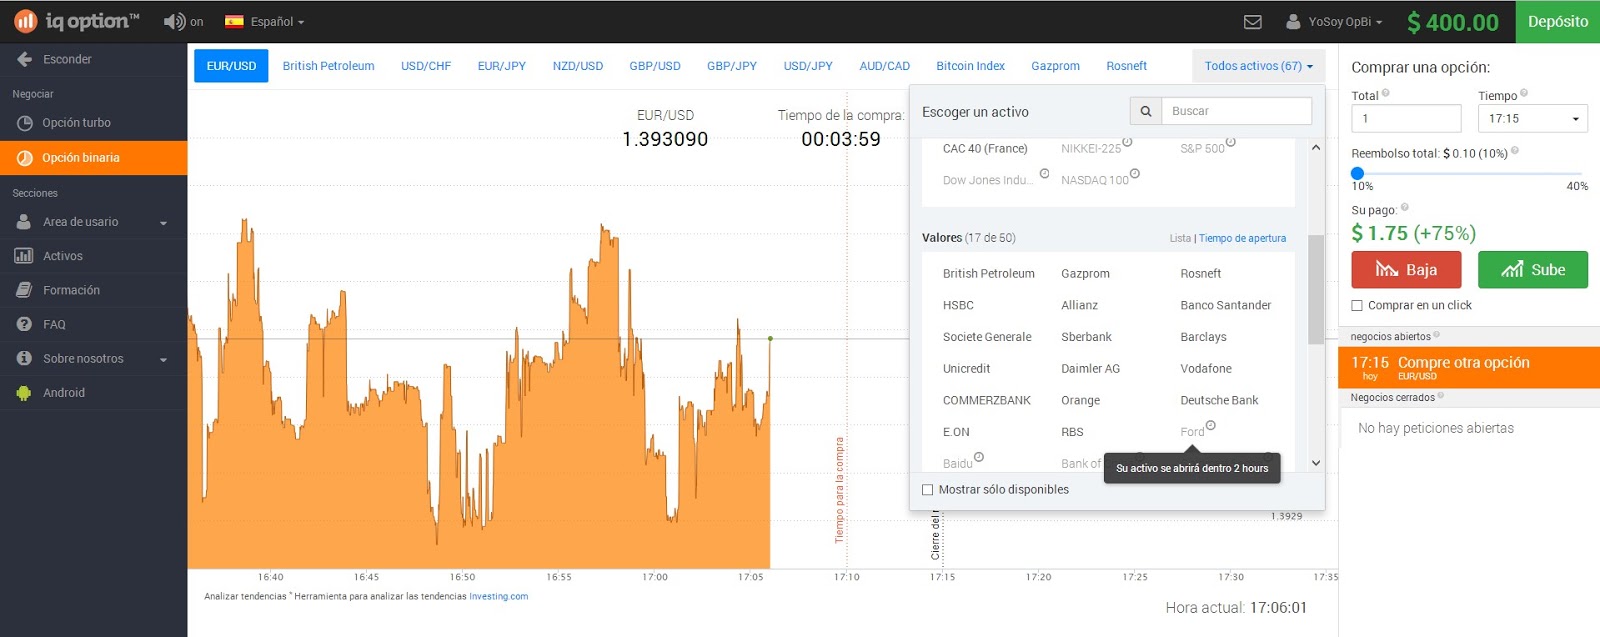Screen dimensions: 1600x637
Task: Switch to the British Petroleum tab
Action: [328, 66]
